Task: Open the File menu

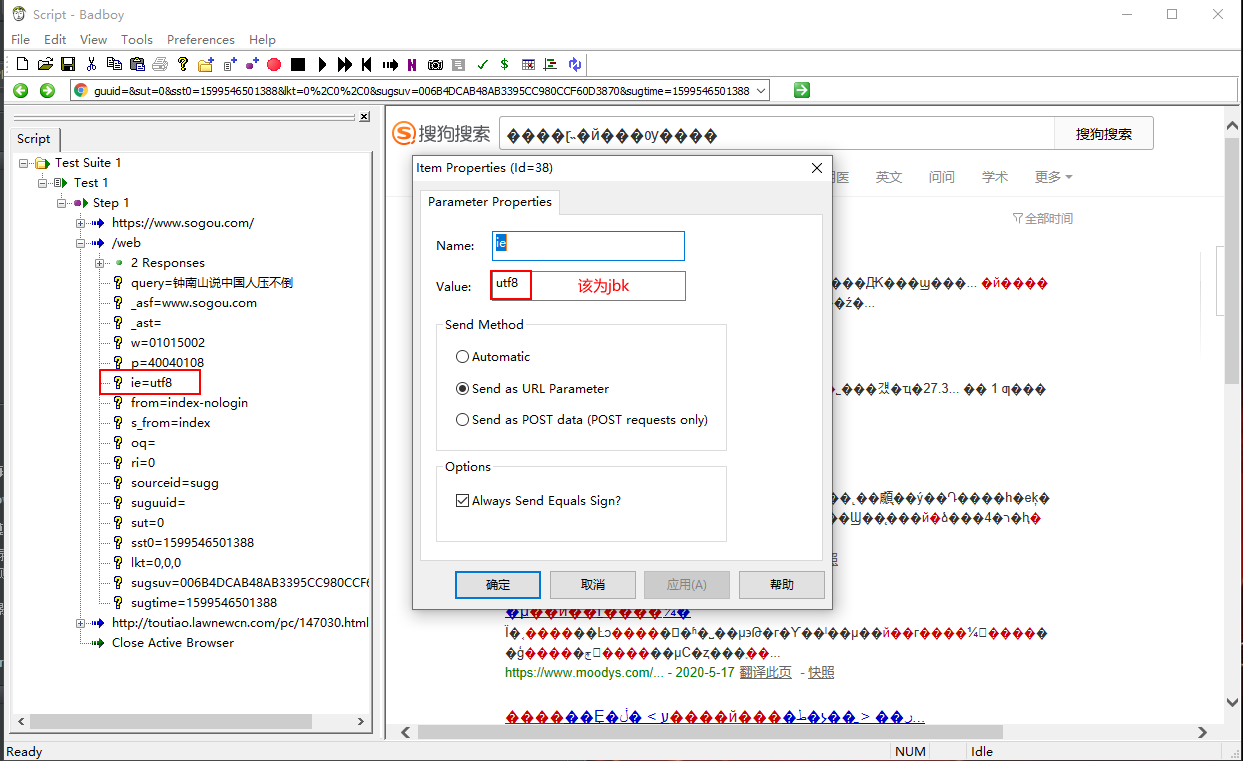Action: pos(20,39)
